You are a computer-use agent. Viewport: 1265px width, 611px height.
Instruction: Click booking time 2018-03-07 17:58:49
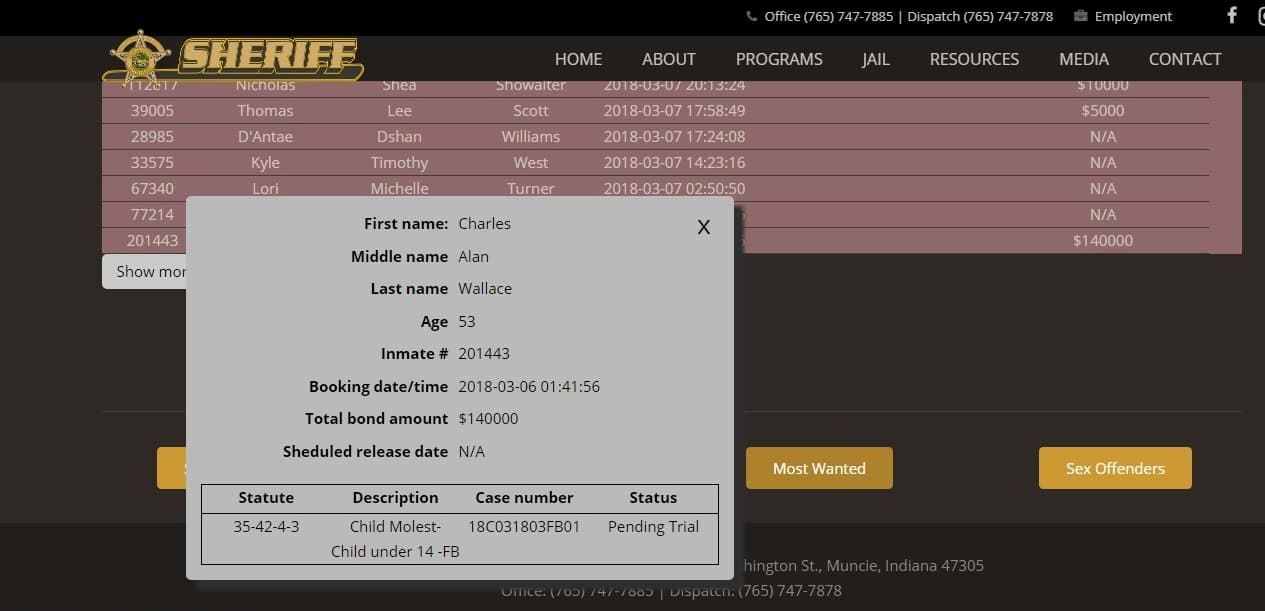[674, 110]
